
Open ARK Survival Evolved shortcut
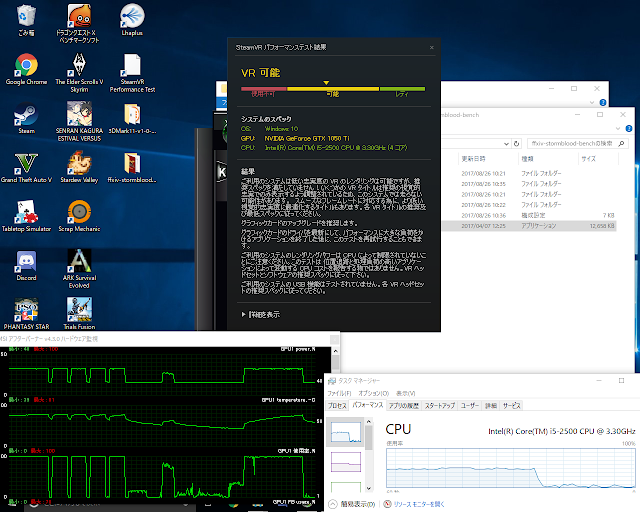[79, 269]
